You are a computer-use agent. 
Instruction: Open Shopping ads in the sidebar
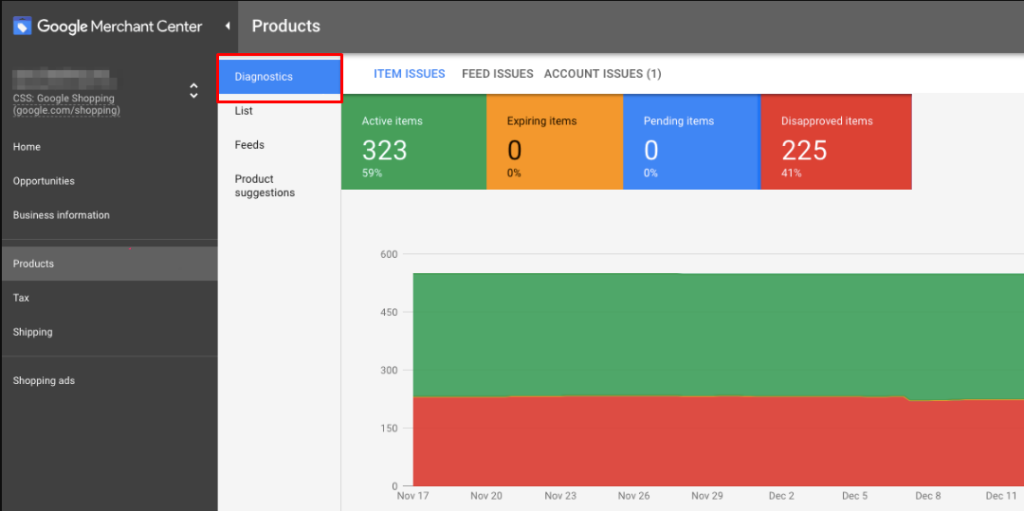pyautogui.click(x=44, y=381)
